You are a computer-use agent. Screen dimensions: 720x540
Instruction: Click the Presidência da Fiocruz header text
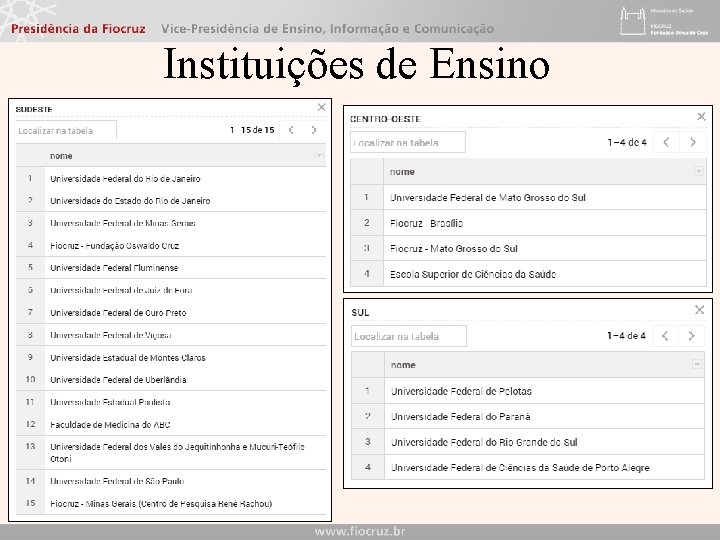coord(78,28)
